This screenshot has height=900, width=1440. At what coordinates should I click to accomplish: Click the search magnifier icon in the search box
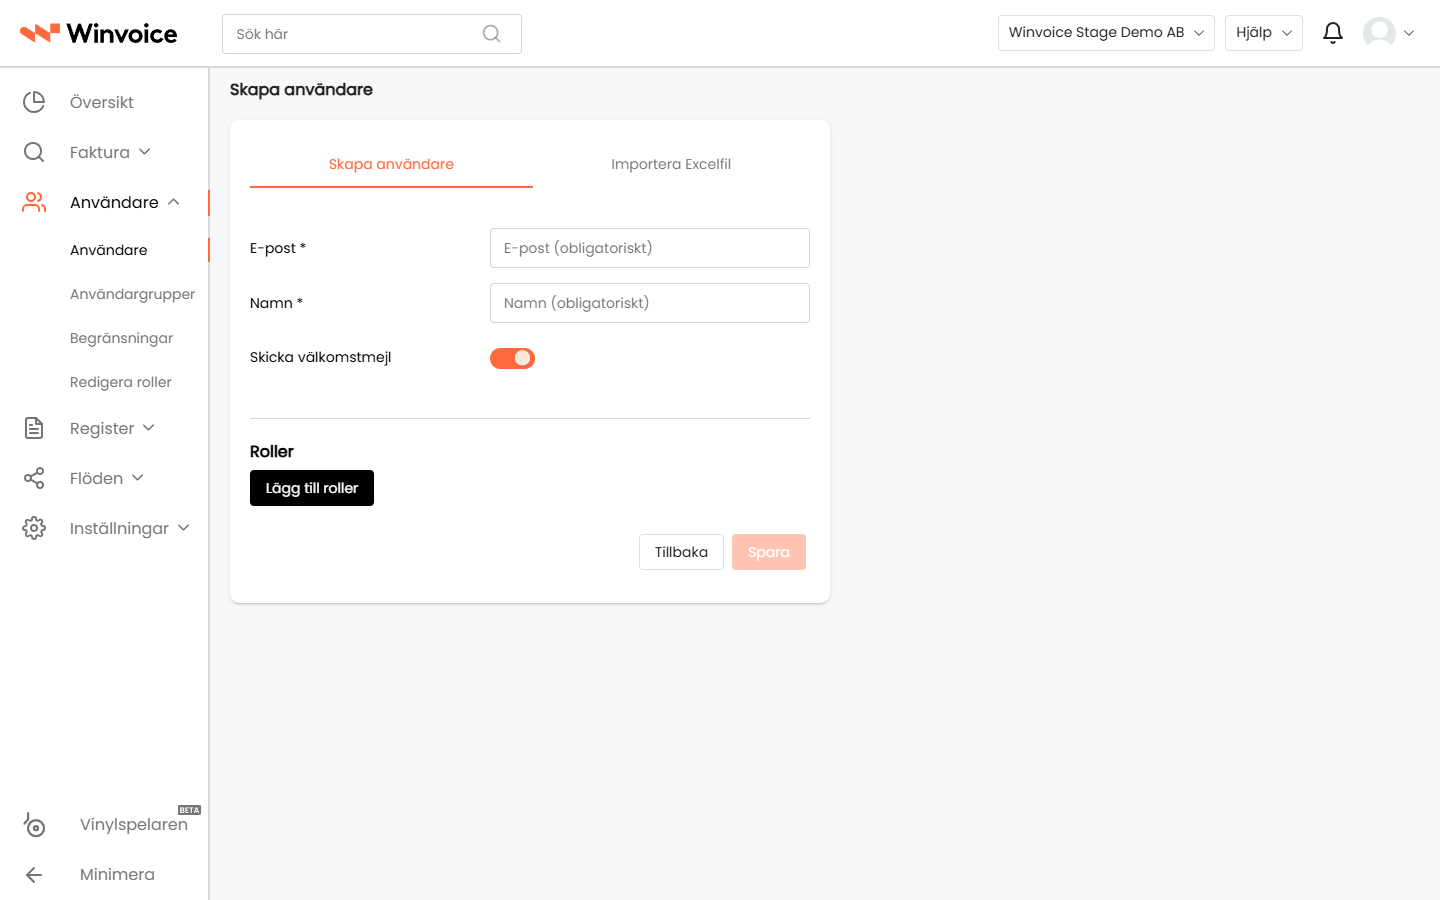pyautogui.click(x=491, y=34)
